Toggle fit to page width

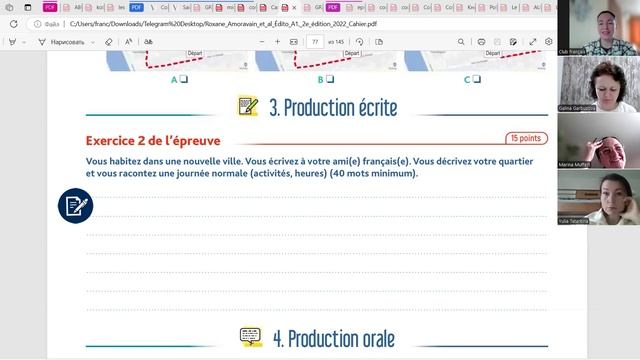click(293, 42)
